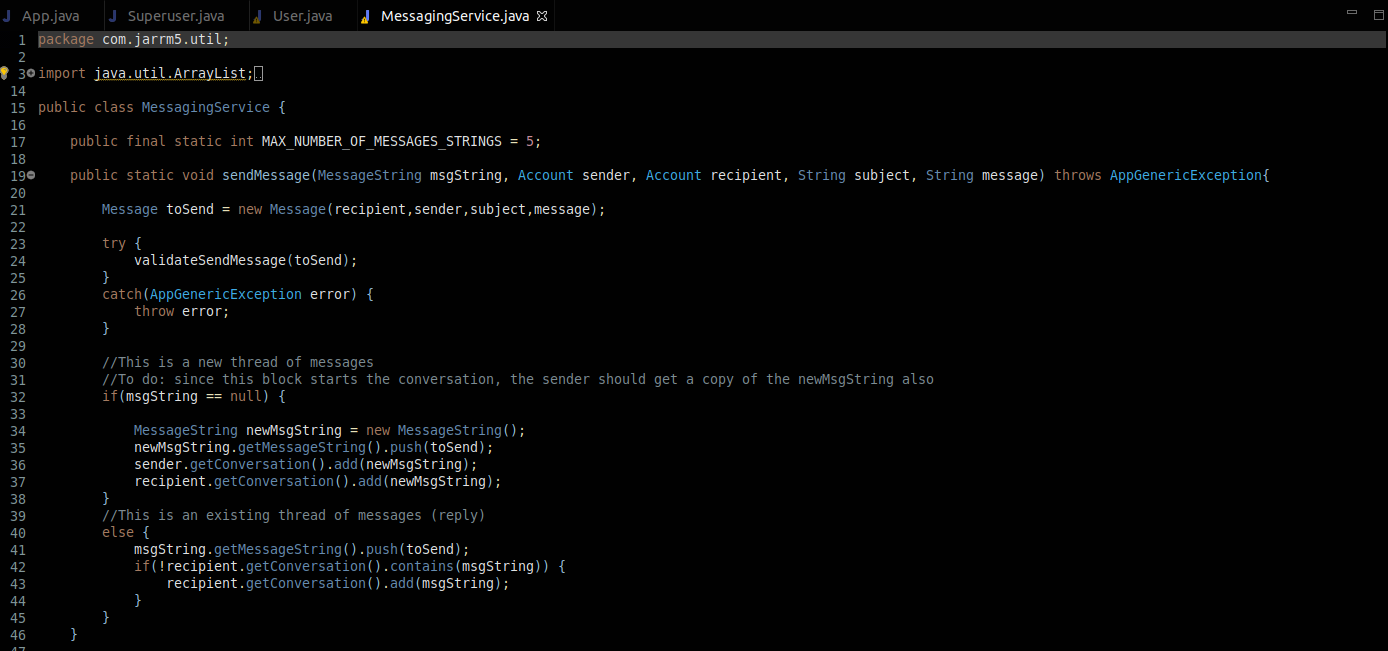Viewport: 1388px width, 651px height.
Task: Click the warning Java icon on User.java tab
Action: coord(258,17)
